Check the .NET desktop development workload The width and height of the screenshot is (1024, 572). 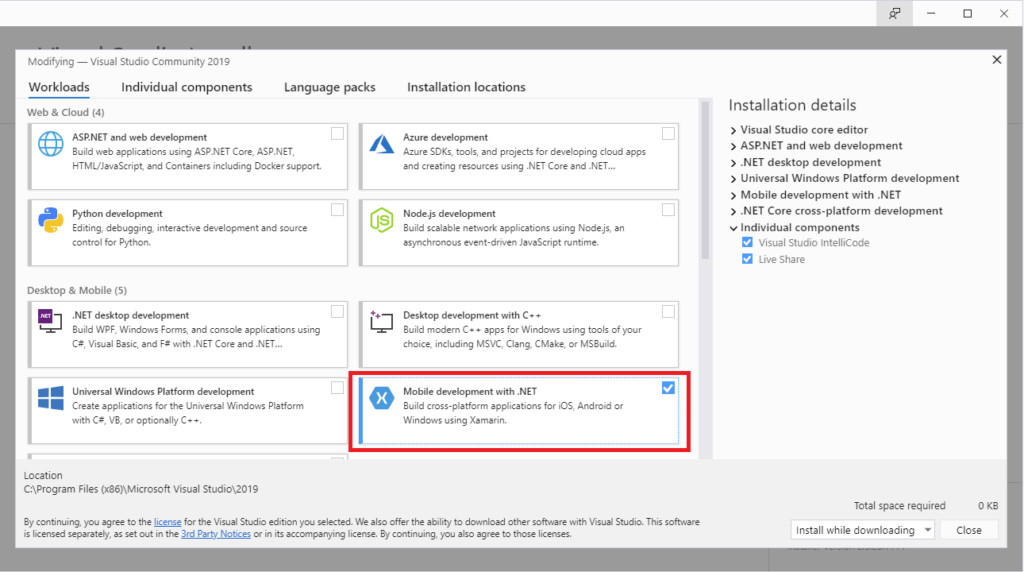pyautogui.click(x=337, y=311)
